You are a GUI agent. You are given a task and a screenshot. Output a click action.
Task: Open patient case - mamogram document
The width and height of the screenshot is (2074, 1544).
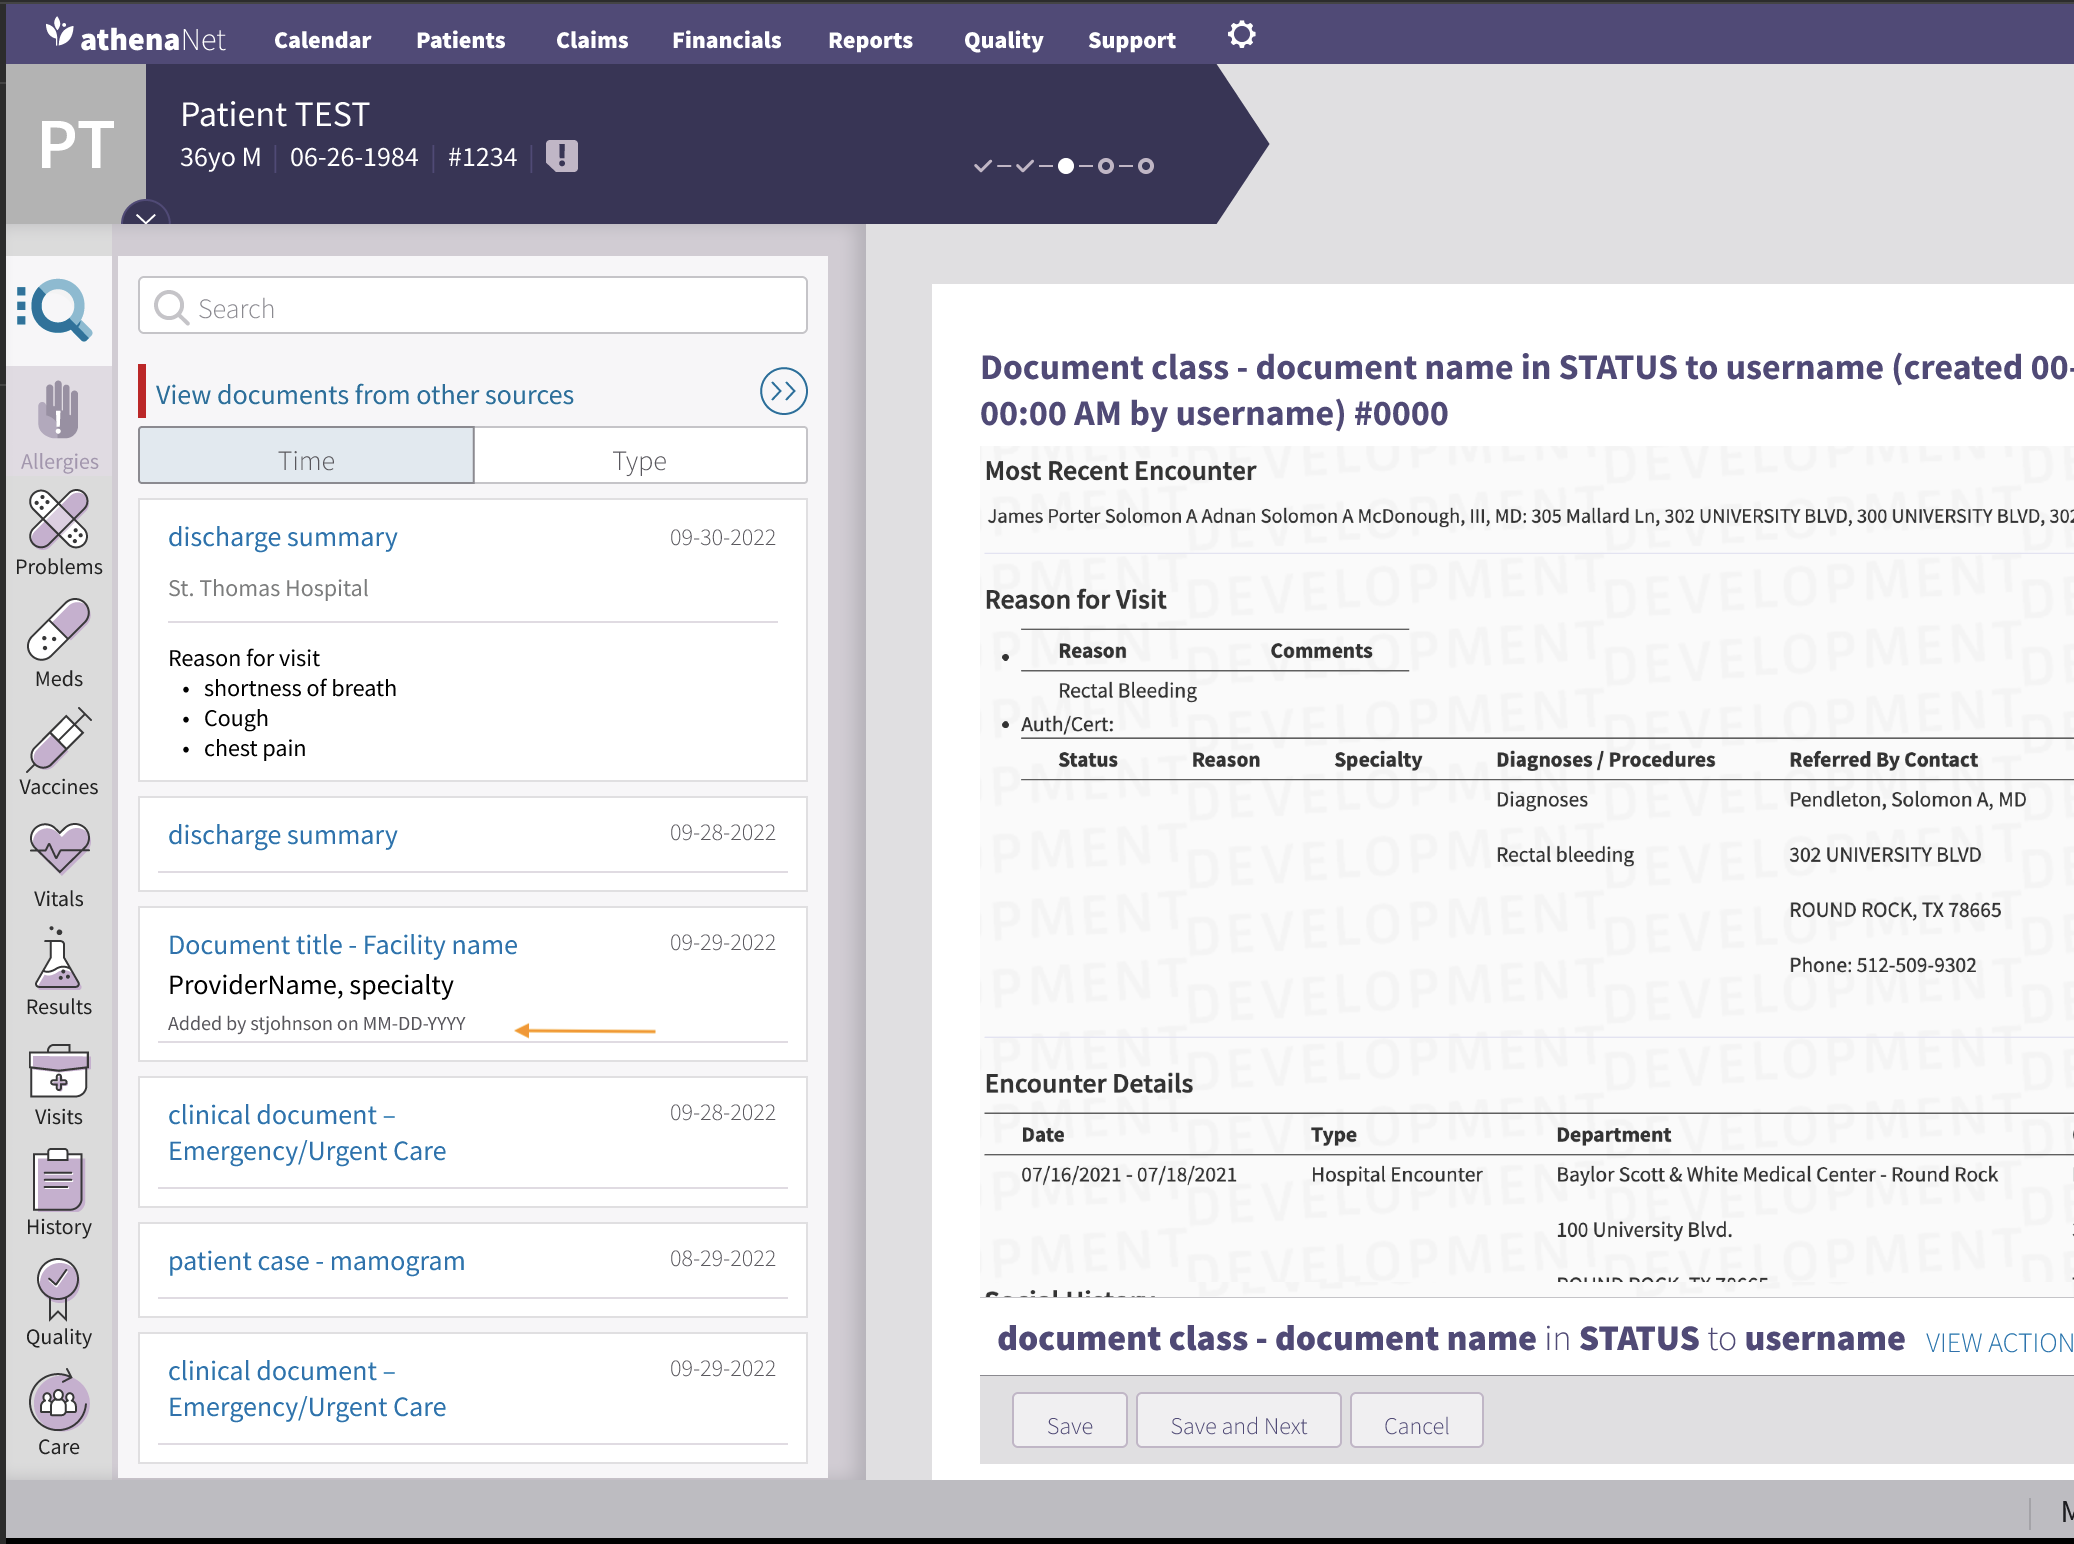pos(316,1260)
